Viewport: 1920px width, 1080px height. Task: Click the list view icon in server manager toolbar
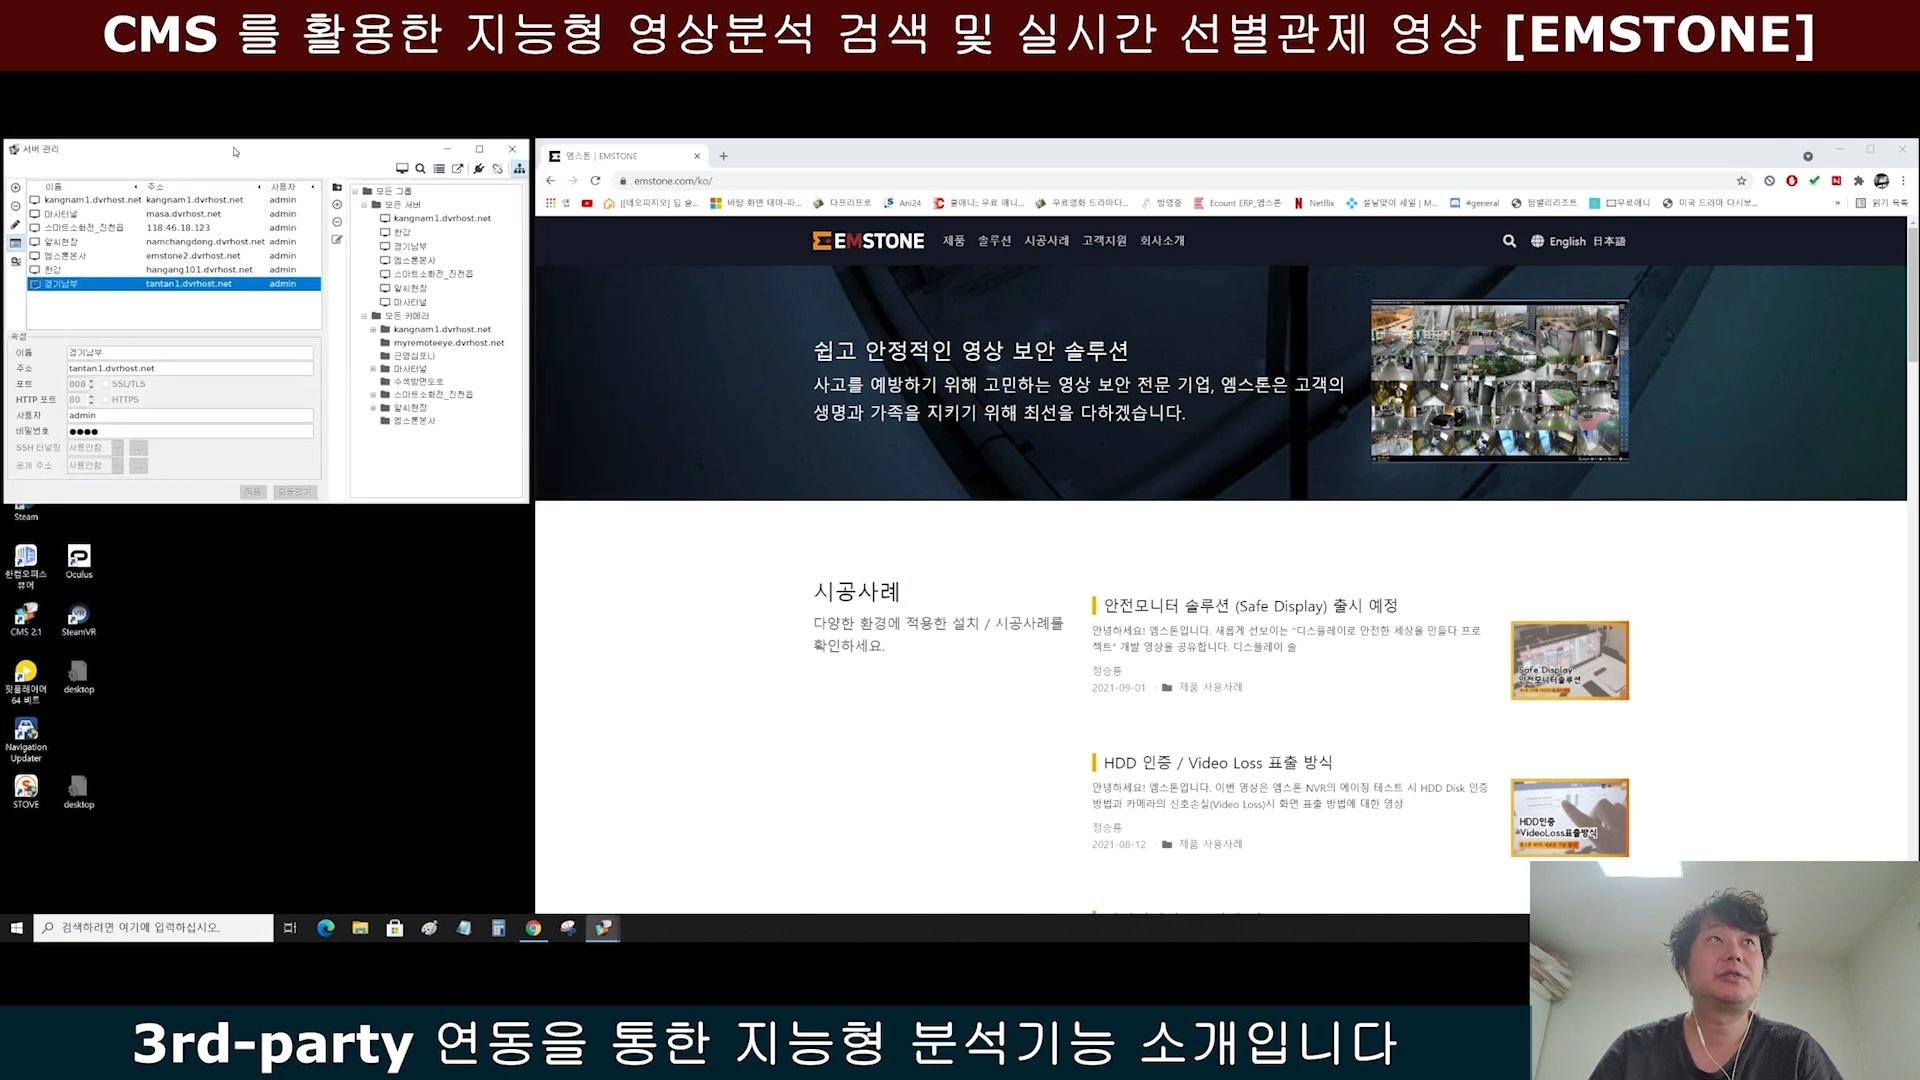point(439,169)
